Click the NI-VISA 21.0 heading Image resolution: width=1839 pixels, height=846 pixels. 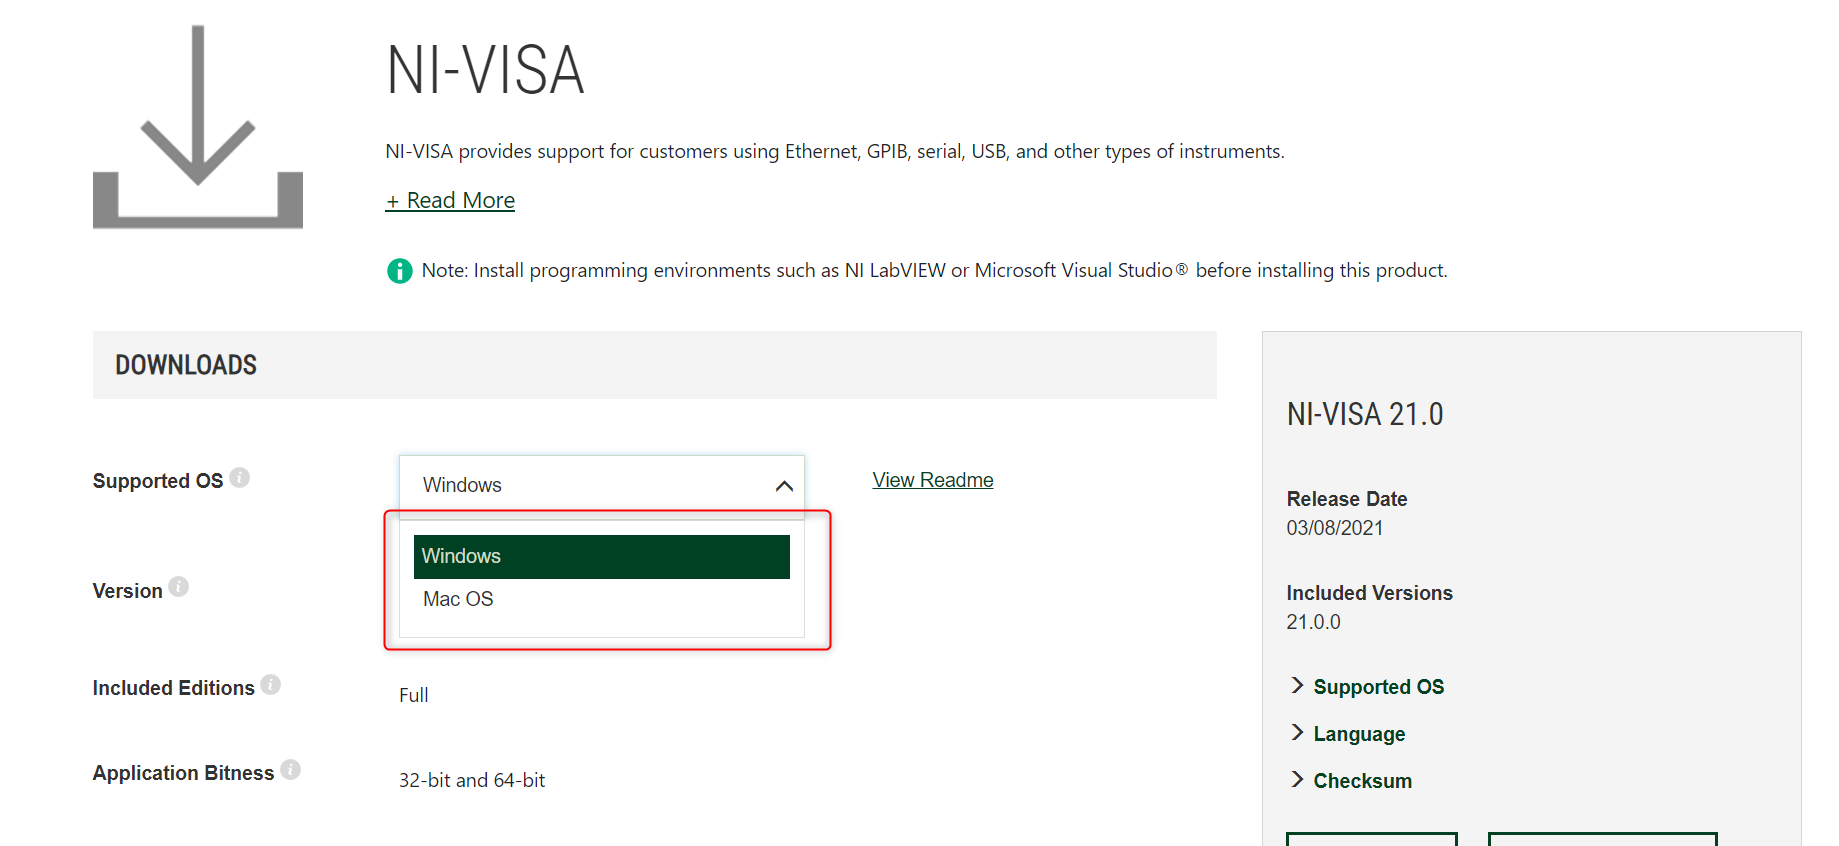point(1365,414)
